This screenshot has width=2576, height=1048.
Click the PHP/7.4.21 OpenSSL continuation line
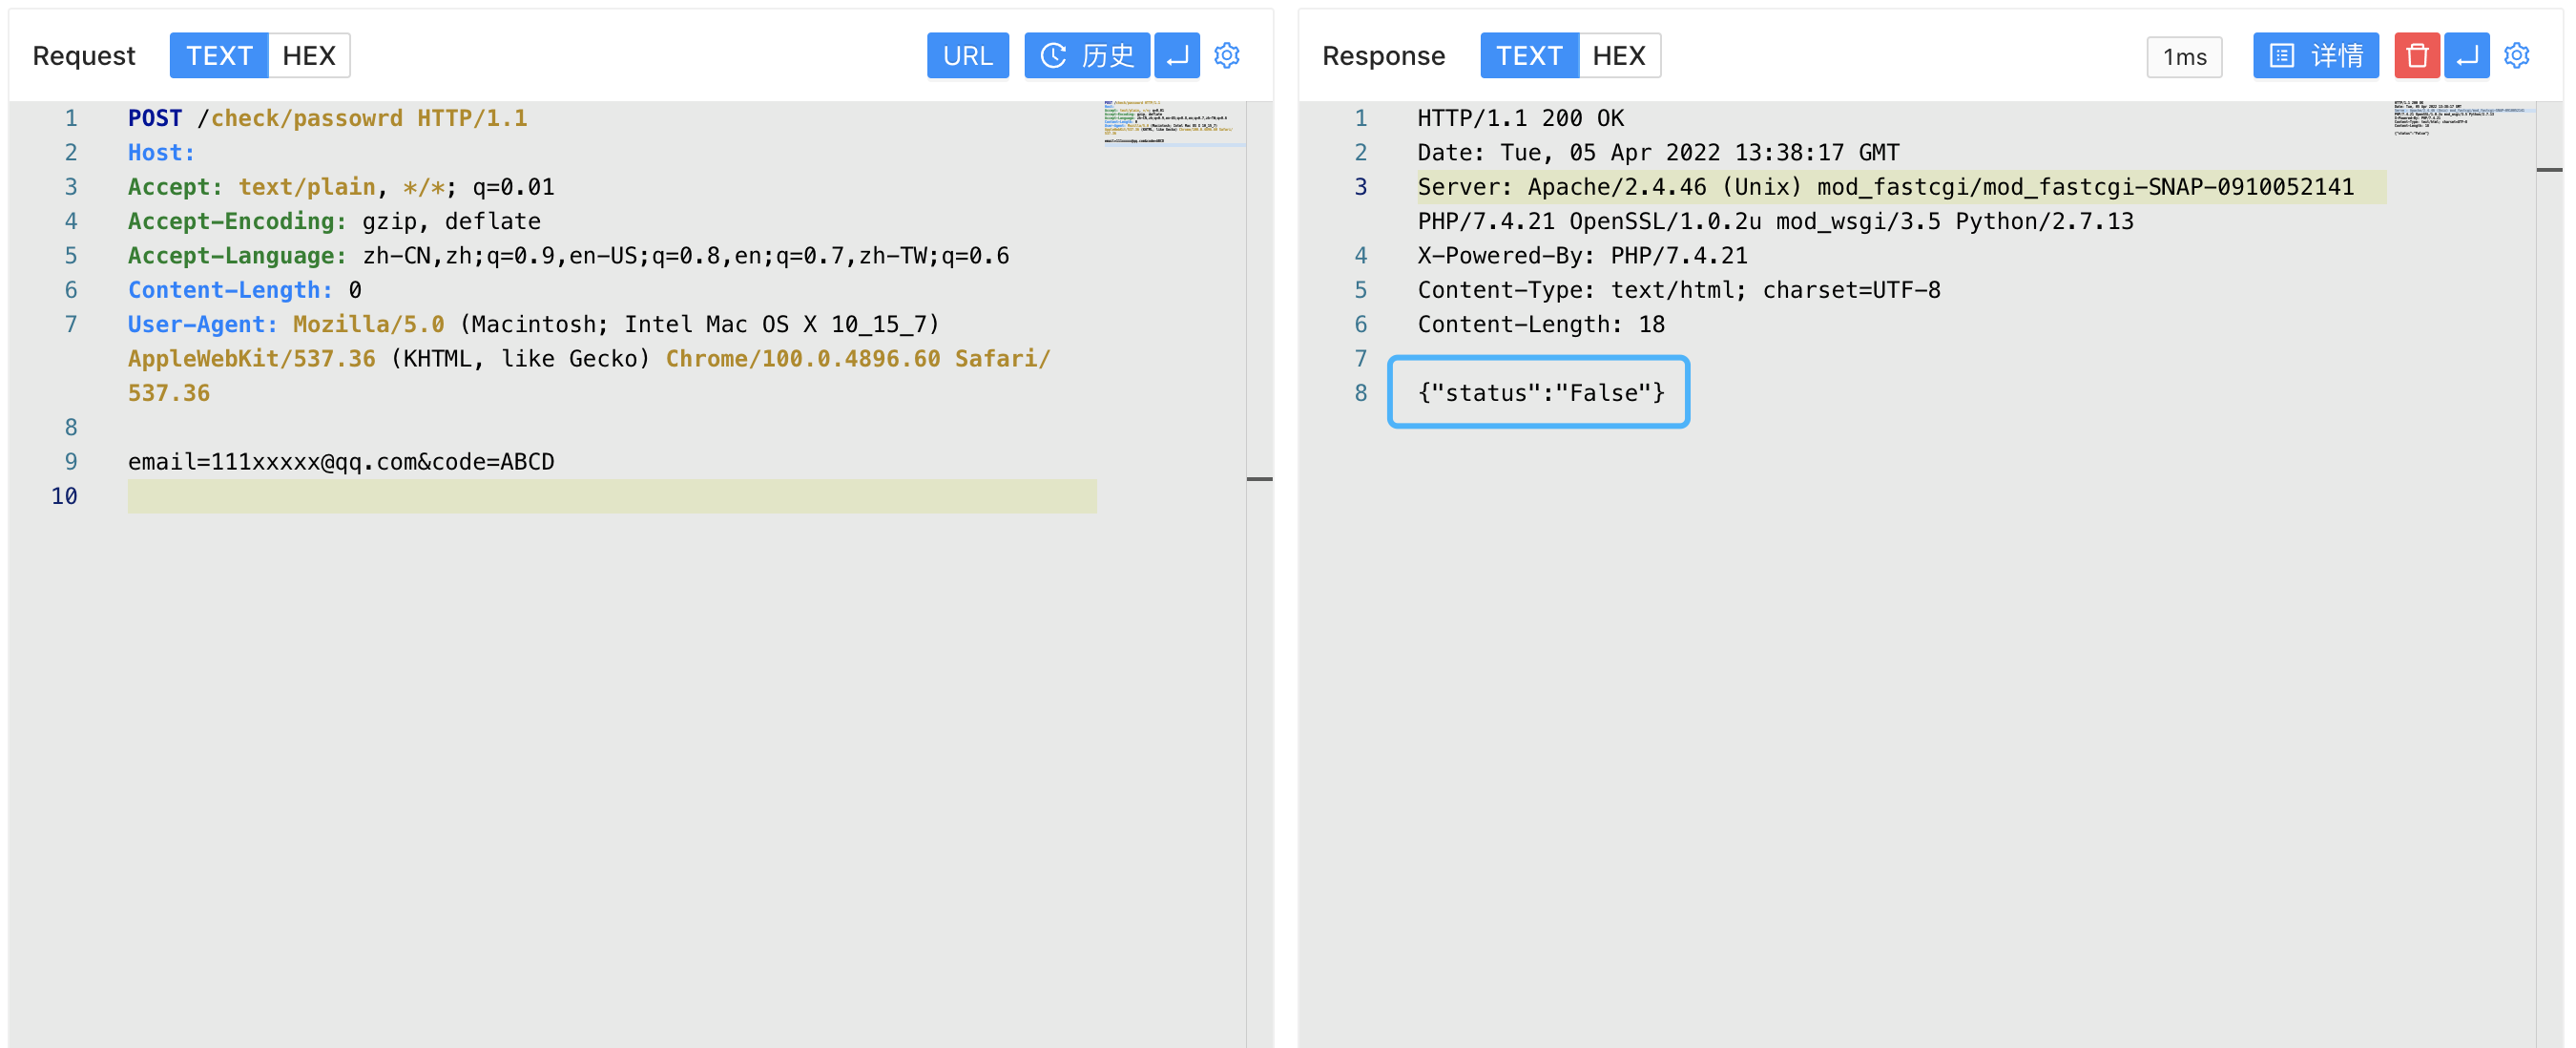(x=1775, y=221)
